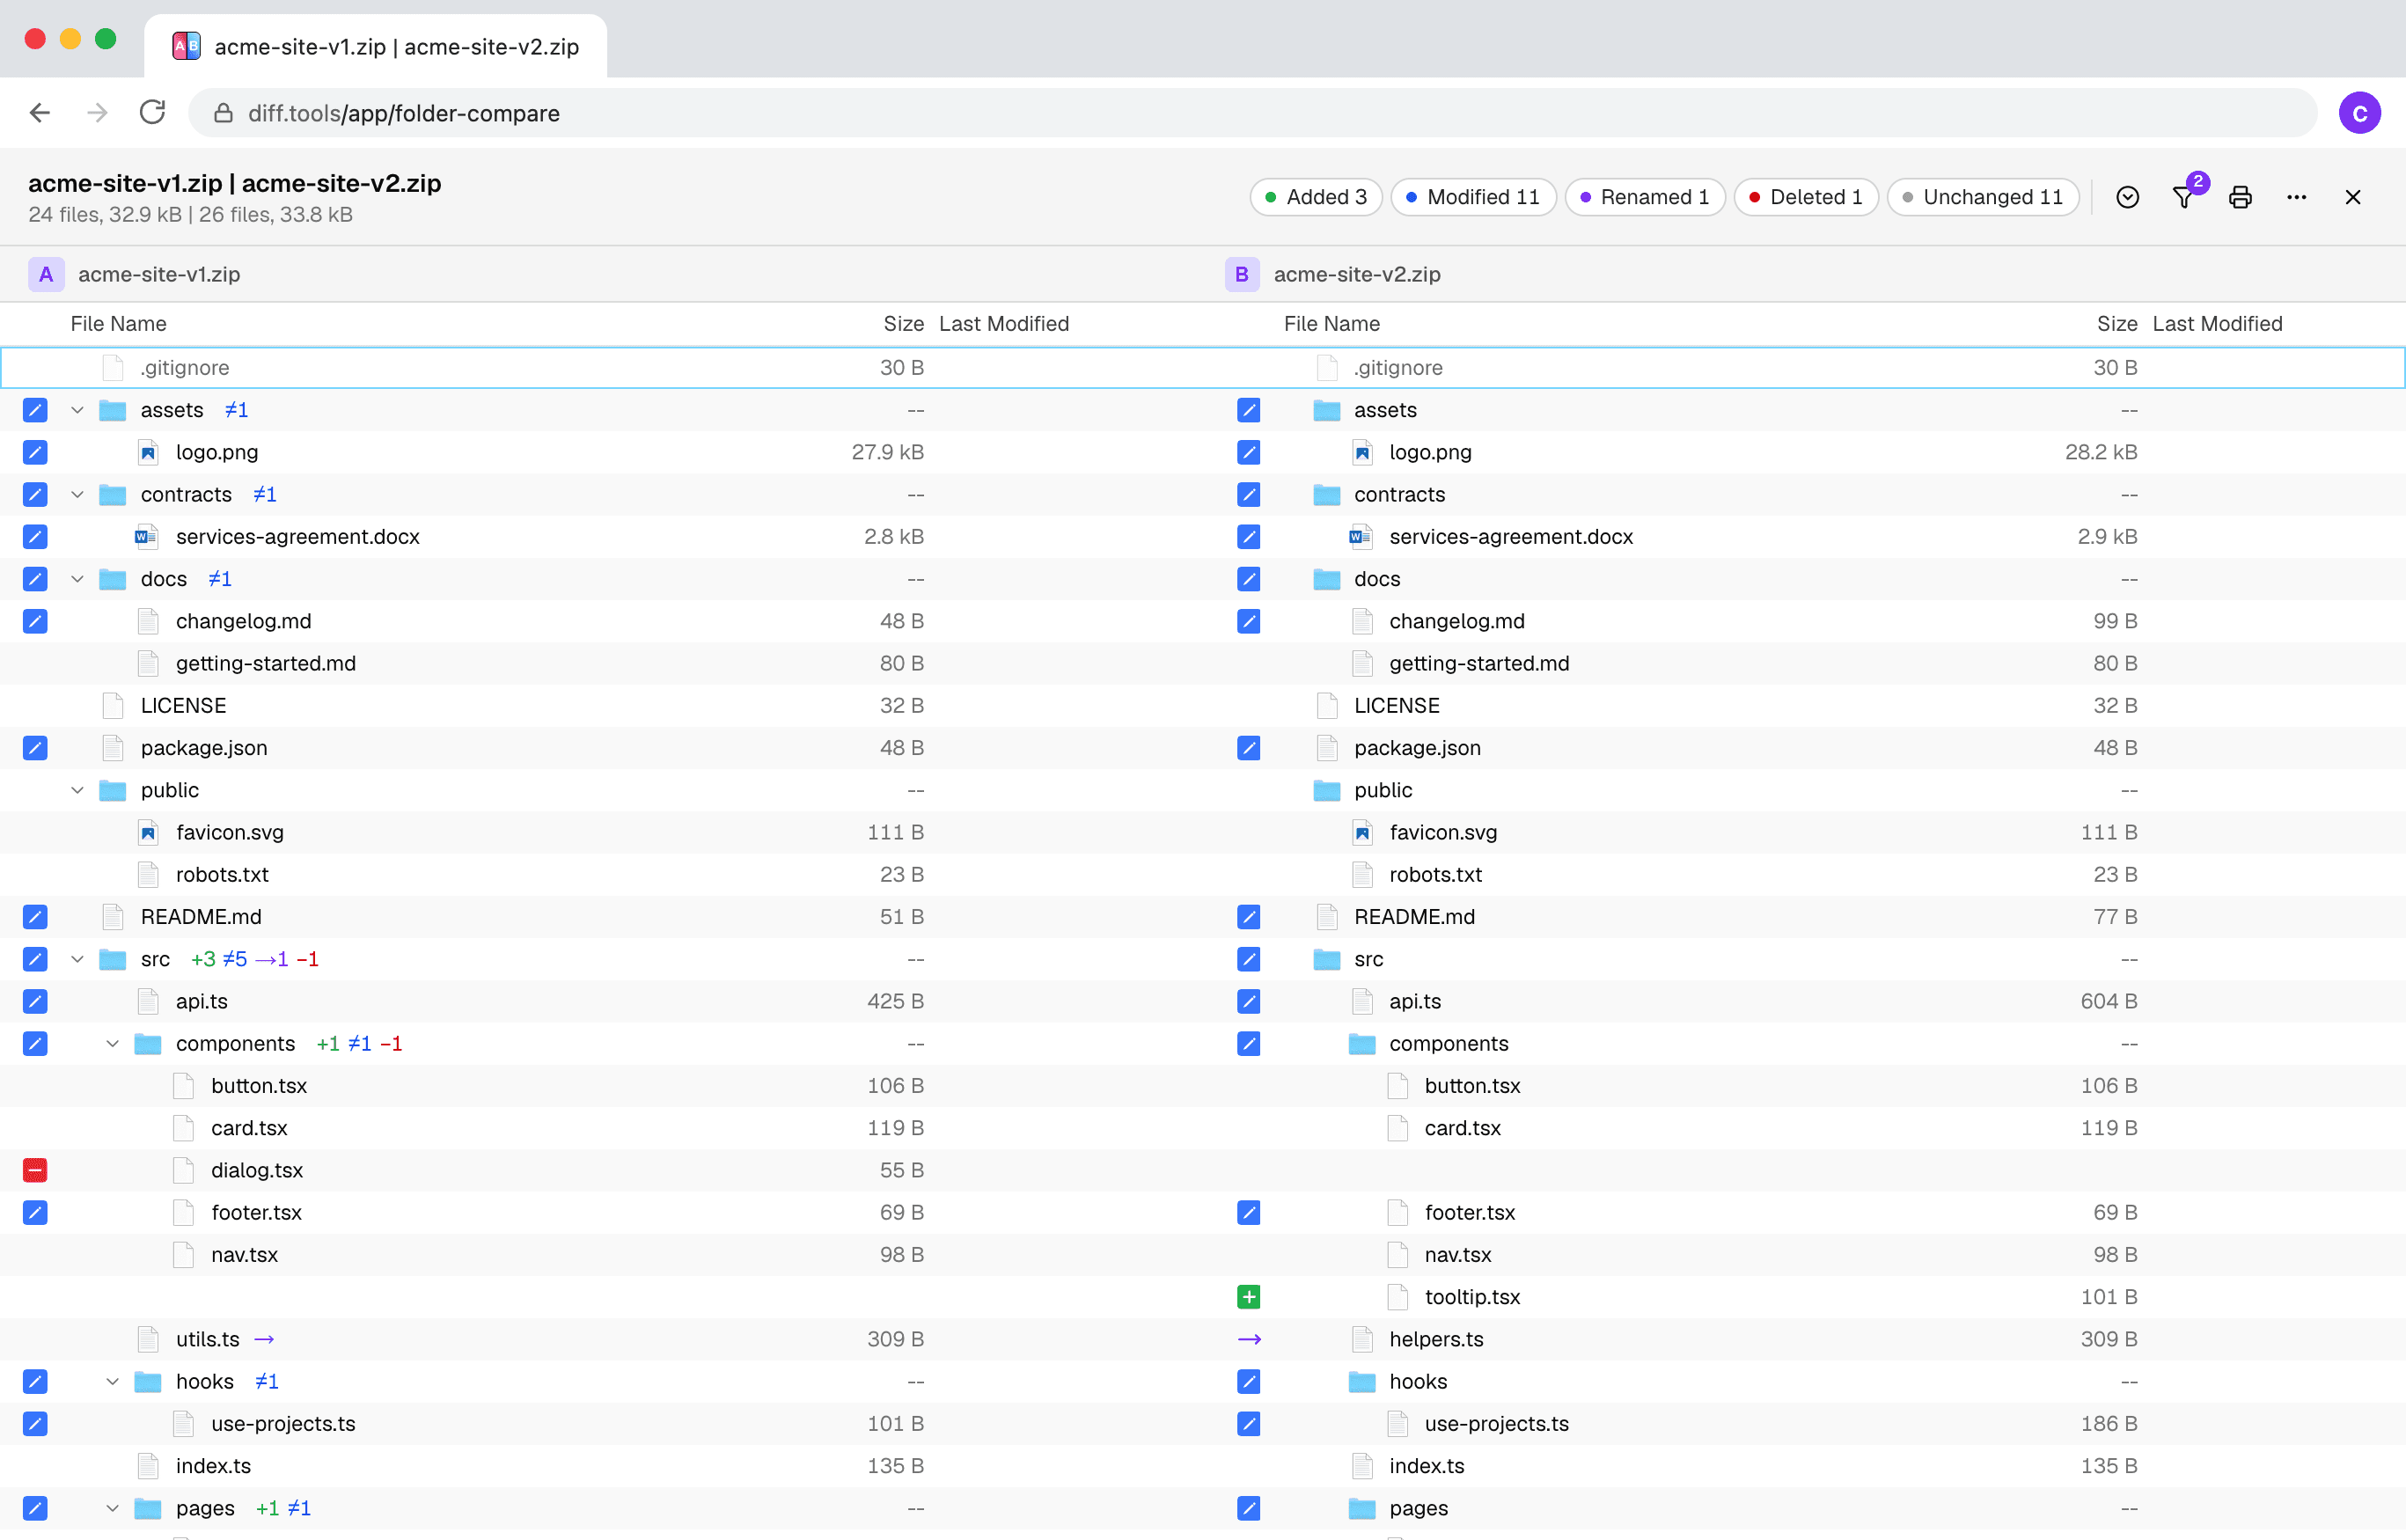
Task: Click the left logo.png image file icon
Action: tap(148, 452)
